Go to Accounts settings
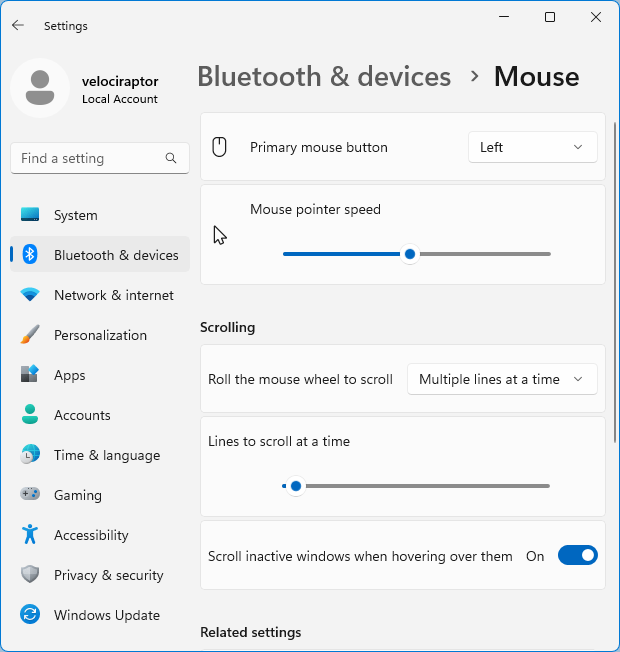The height and width of the screenshot is (652, 620). point(82,415)
